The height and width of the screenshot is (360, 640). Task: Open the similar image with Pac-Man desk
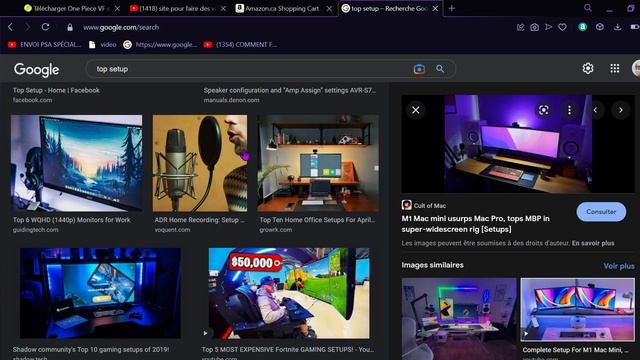459,319
